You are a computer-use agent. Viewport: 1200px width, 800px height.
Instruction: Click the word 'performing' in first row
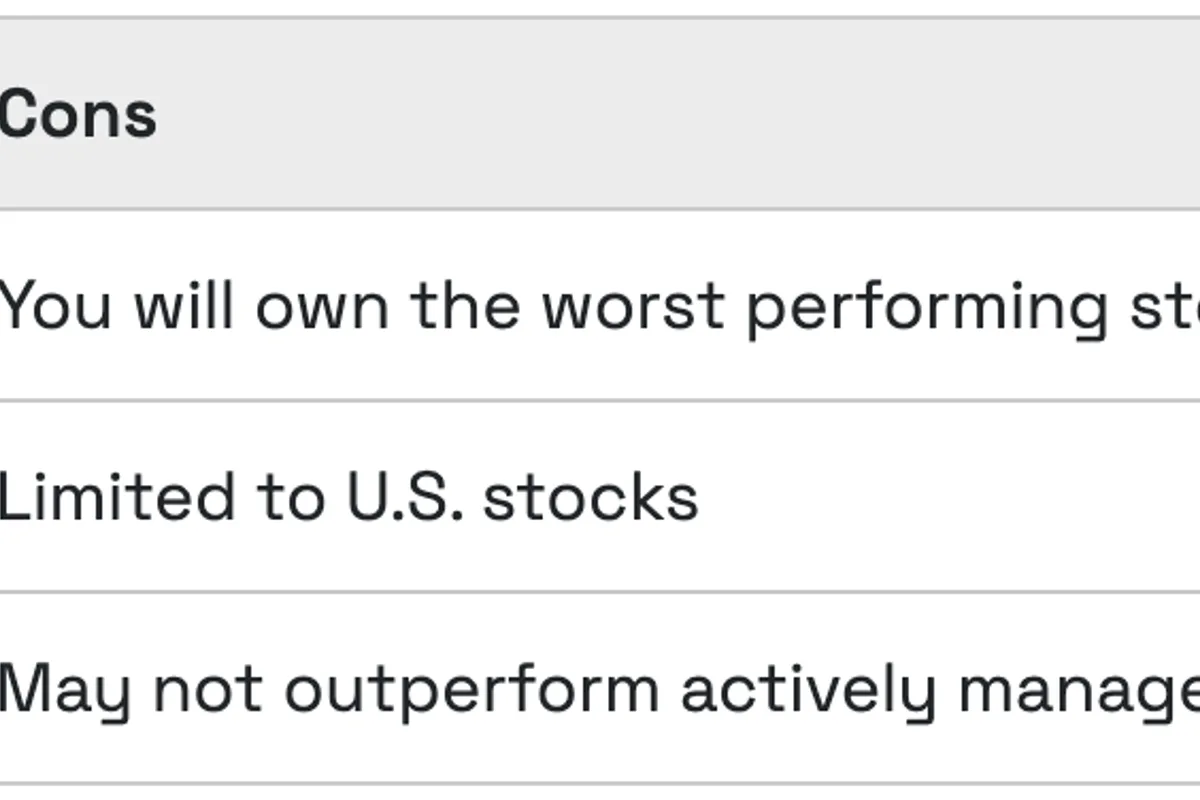927,307
